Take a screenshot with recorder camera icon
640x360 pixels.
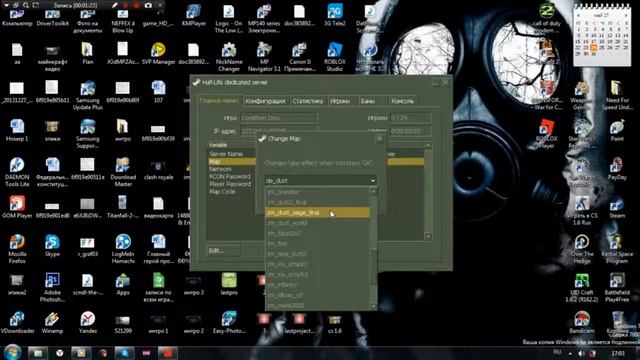pos(148,5)
